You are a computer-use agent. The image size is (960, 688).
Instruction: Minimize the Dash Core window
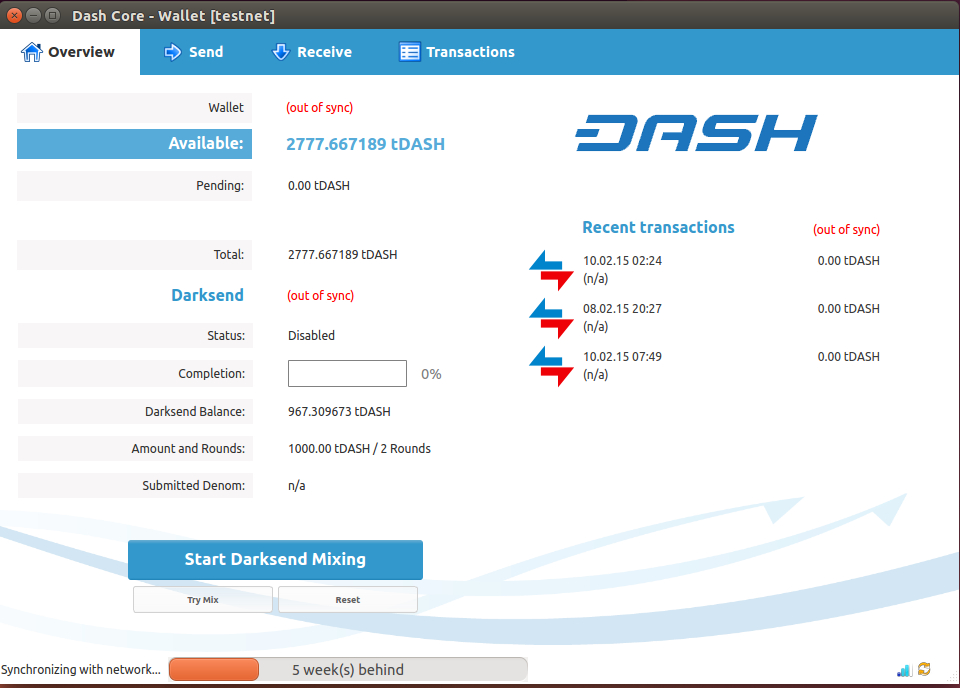coord(34,15)
